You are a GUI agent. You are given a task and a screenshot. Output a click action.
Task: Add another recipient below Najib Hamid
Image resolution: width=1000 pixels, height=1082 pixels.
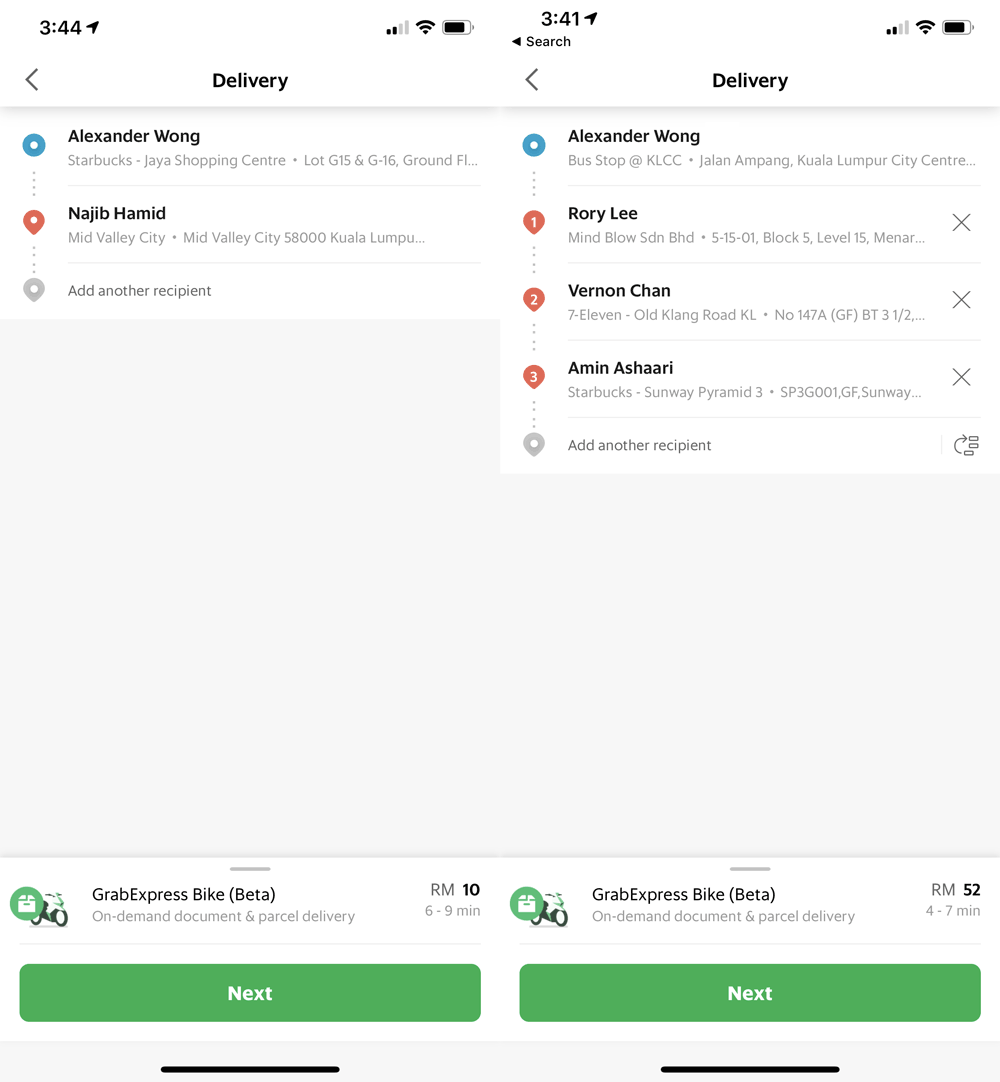[x=140, y=291]
